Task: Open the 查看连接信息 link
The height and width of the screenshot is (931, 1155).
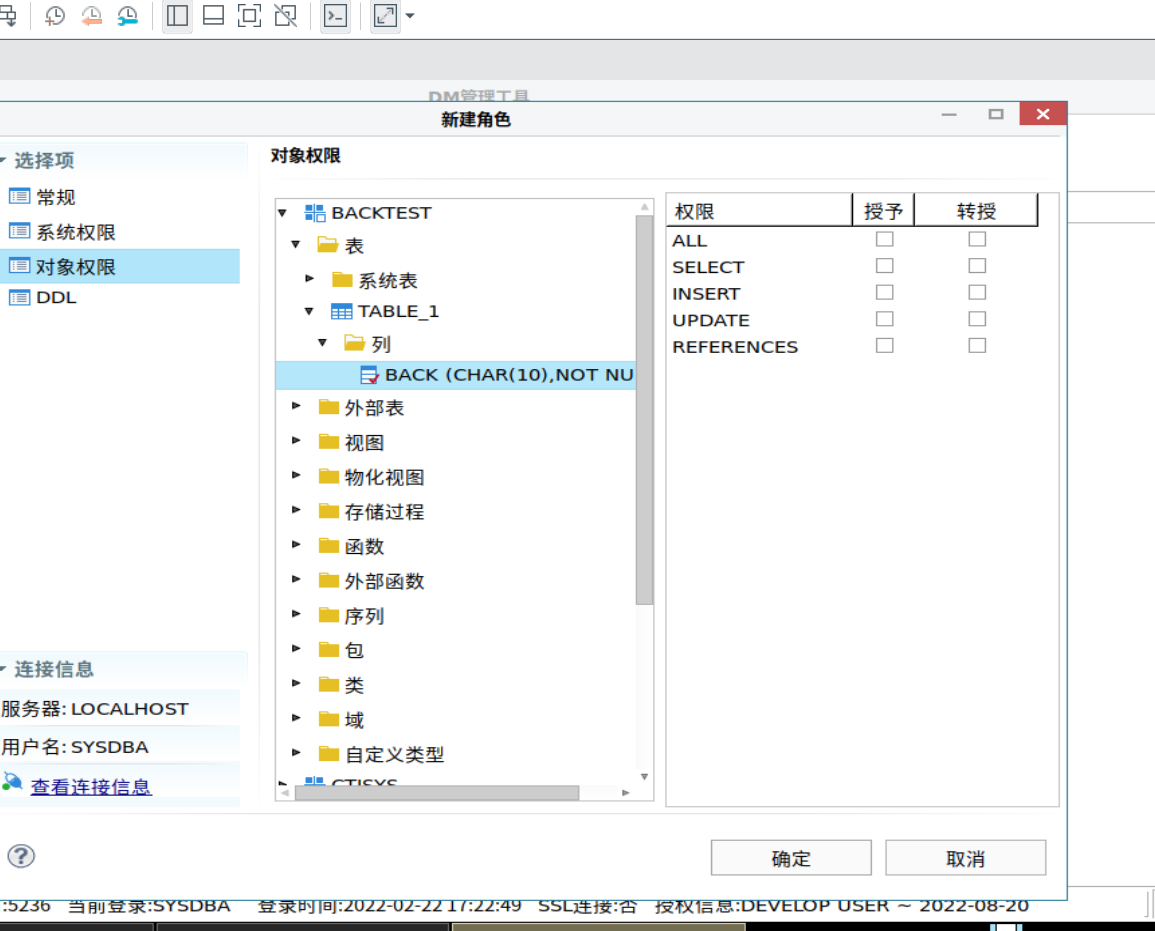Action: pyautogui.click(x=91, y=787)
